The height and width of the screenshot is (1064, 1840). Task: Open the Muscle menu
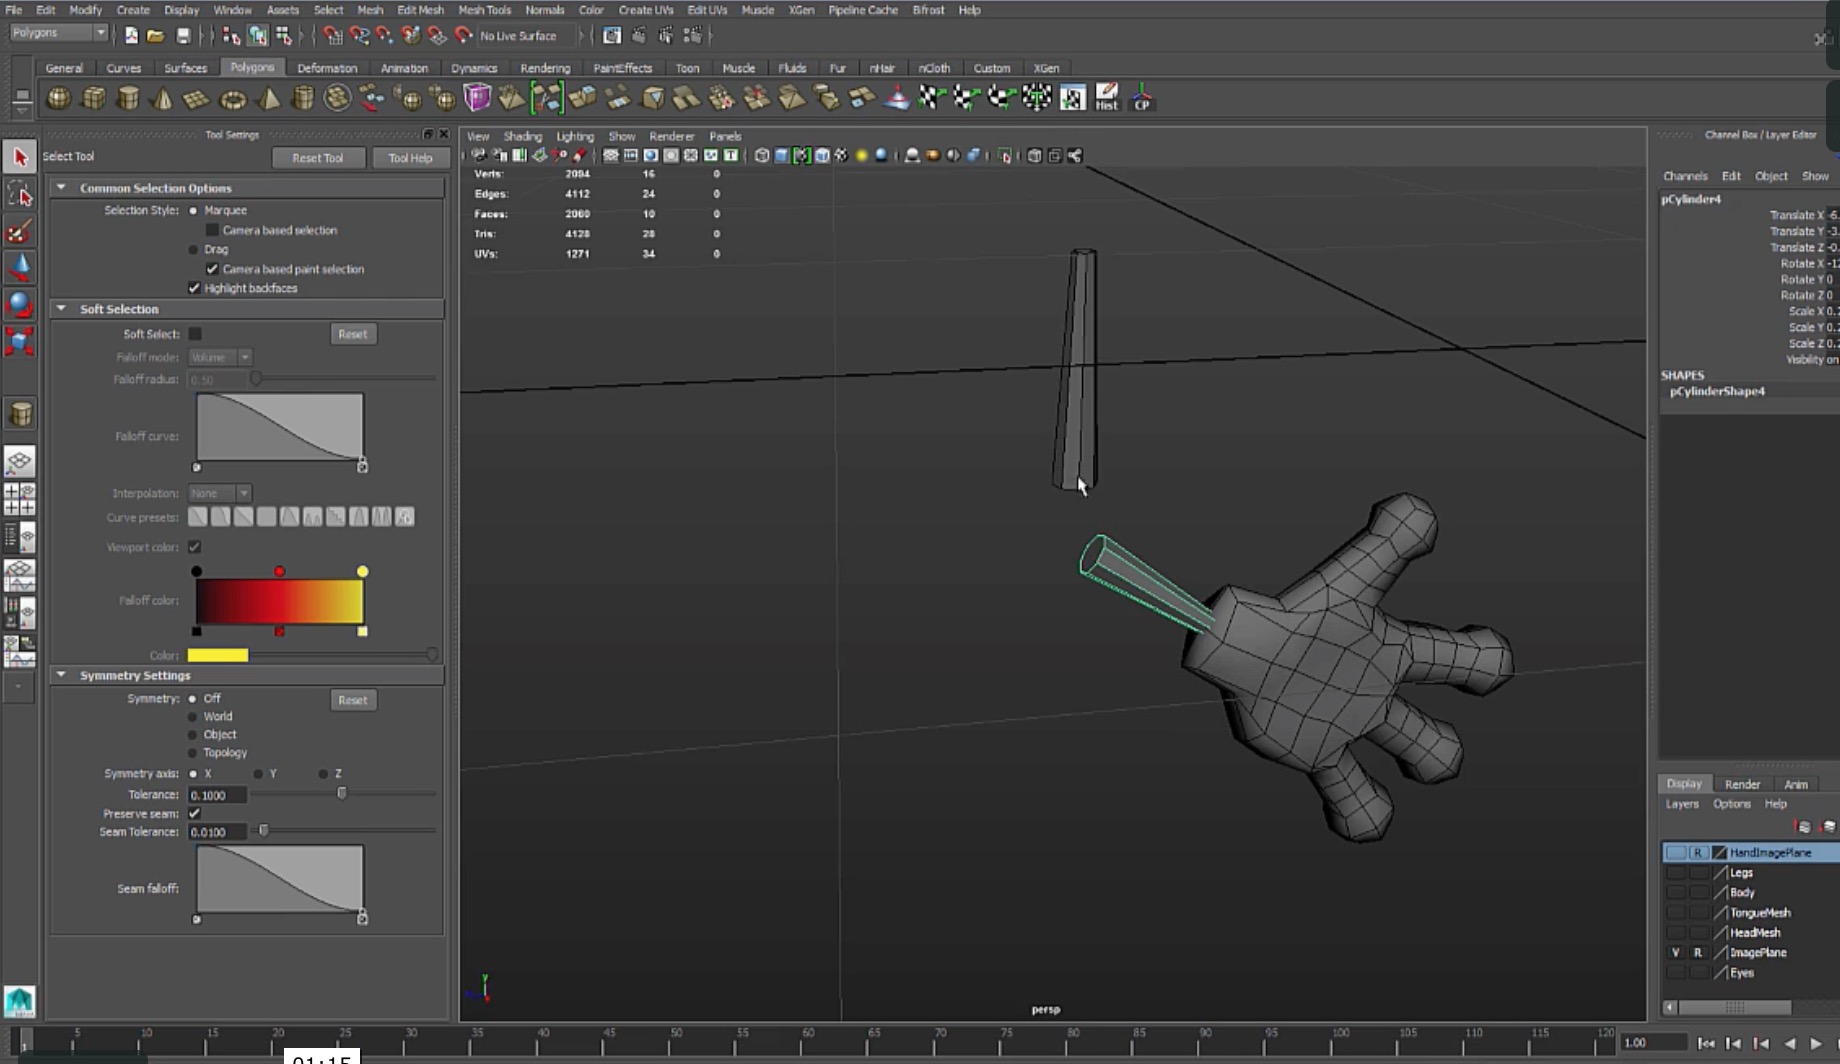(x=758, y=9)
